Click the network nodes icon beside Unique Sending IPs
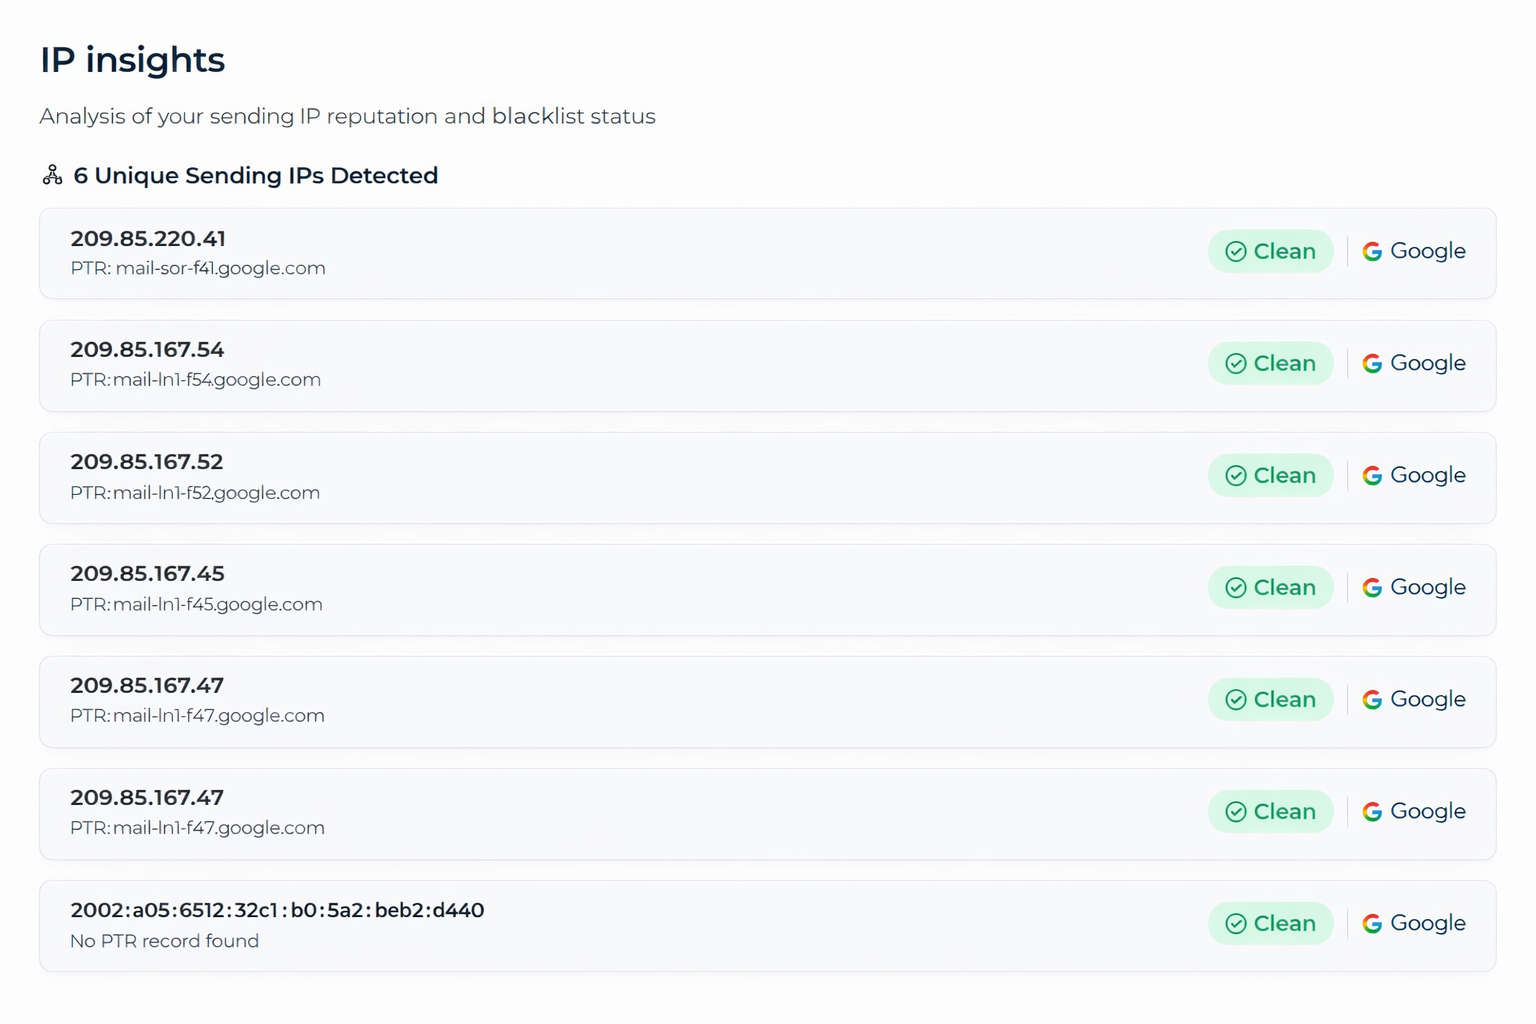Image resolution: width=1536 pixels, height=1024 pixels. click(52, 175)
